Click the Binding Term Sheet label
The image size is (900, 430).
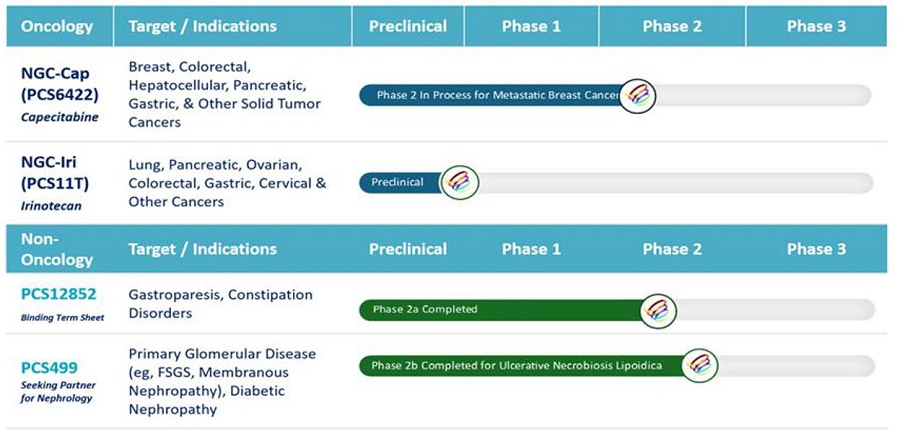(62, 317)
